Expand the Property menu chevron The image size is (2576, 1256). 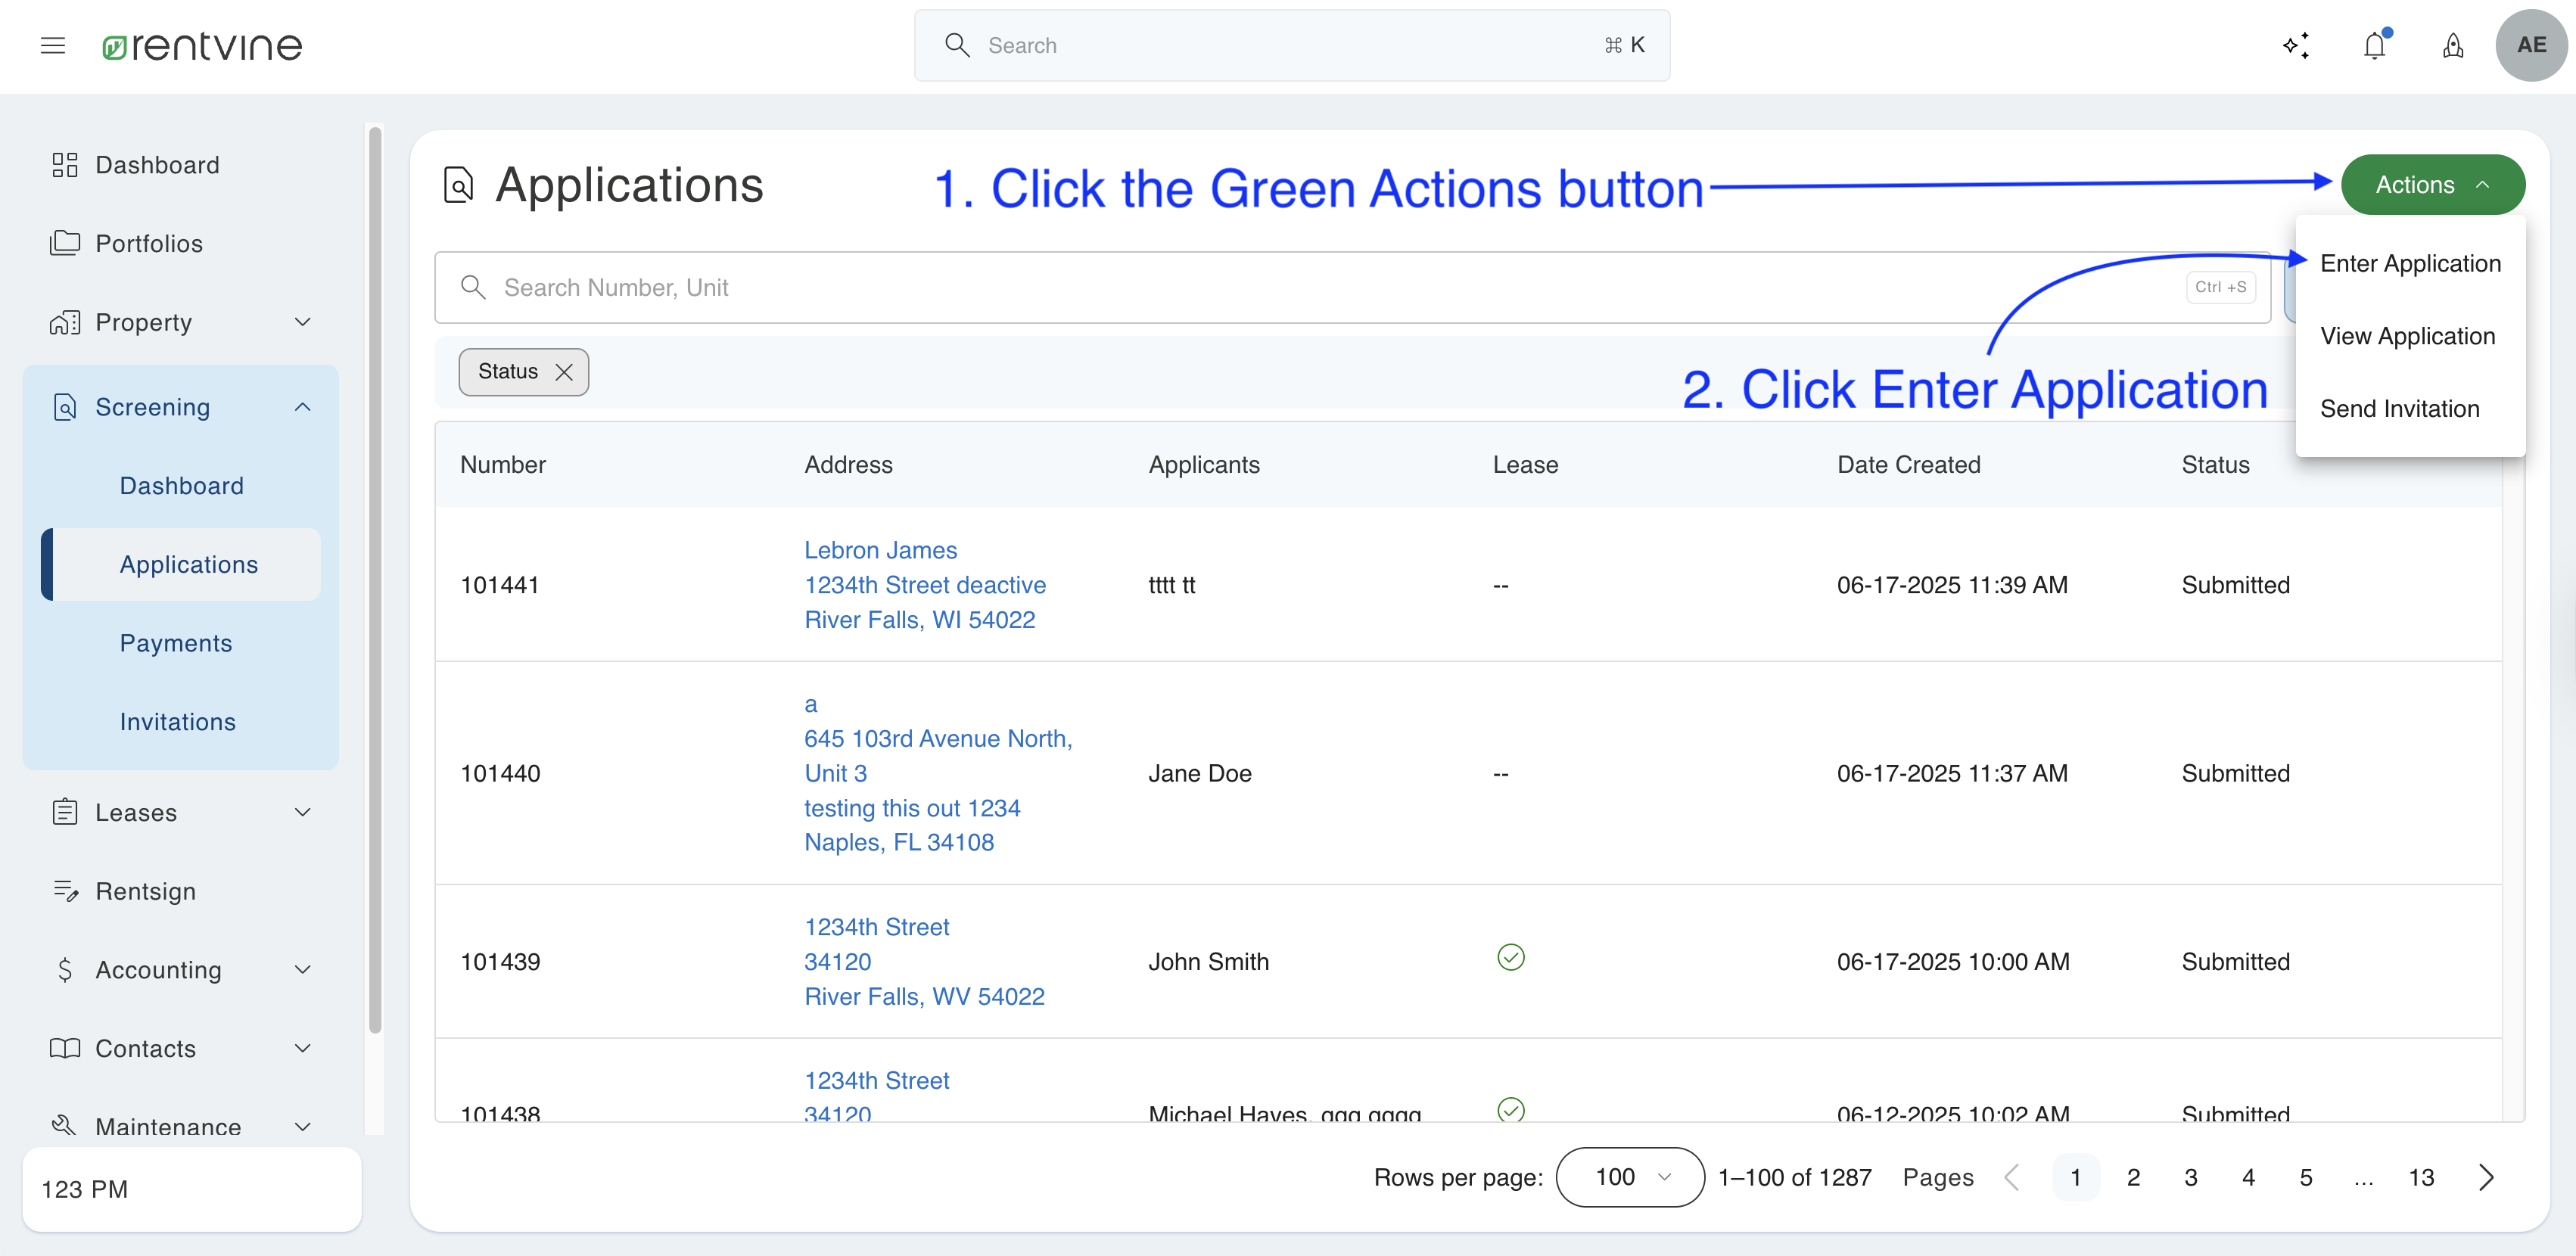pyautogui.click(x=303, y=322)
